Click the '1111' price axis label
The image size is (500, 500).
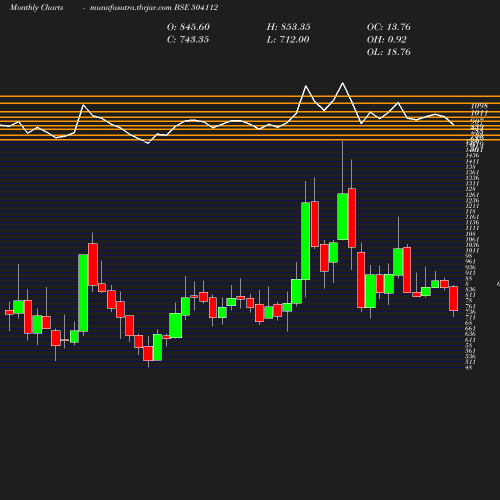click(472, 228)
